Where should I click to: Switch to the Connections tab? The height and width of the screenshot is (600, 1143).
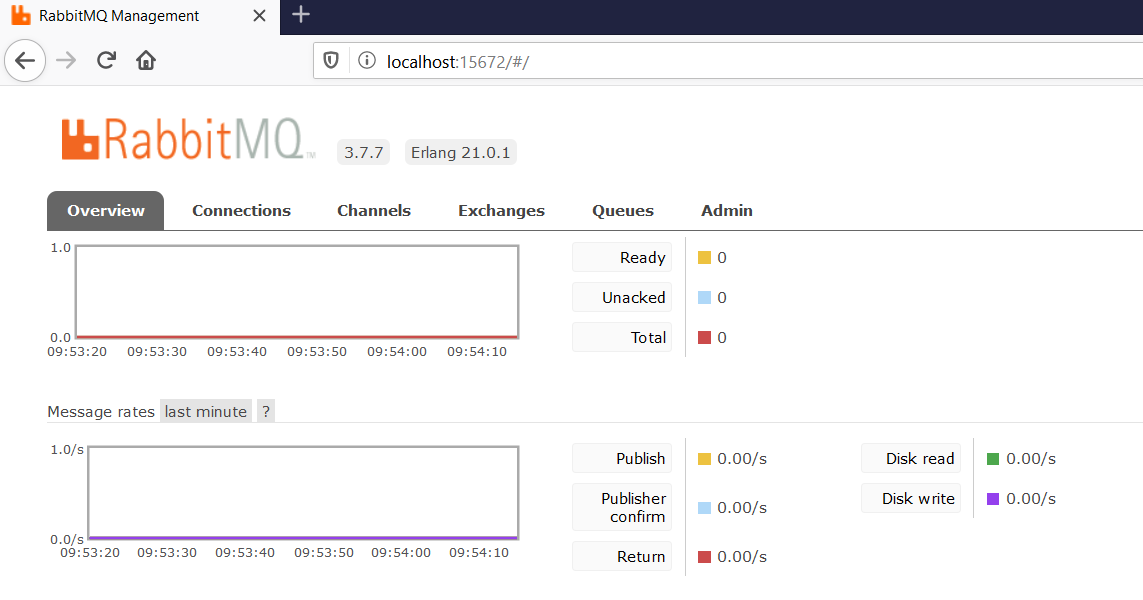tap(241, 211)
